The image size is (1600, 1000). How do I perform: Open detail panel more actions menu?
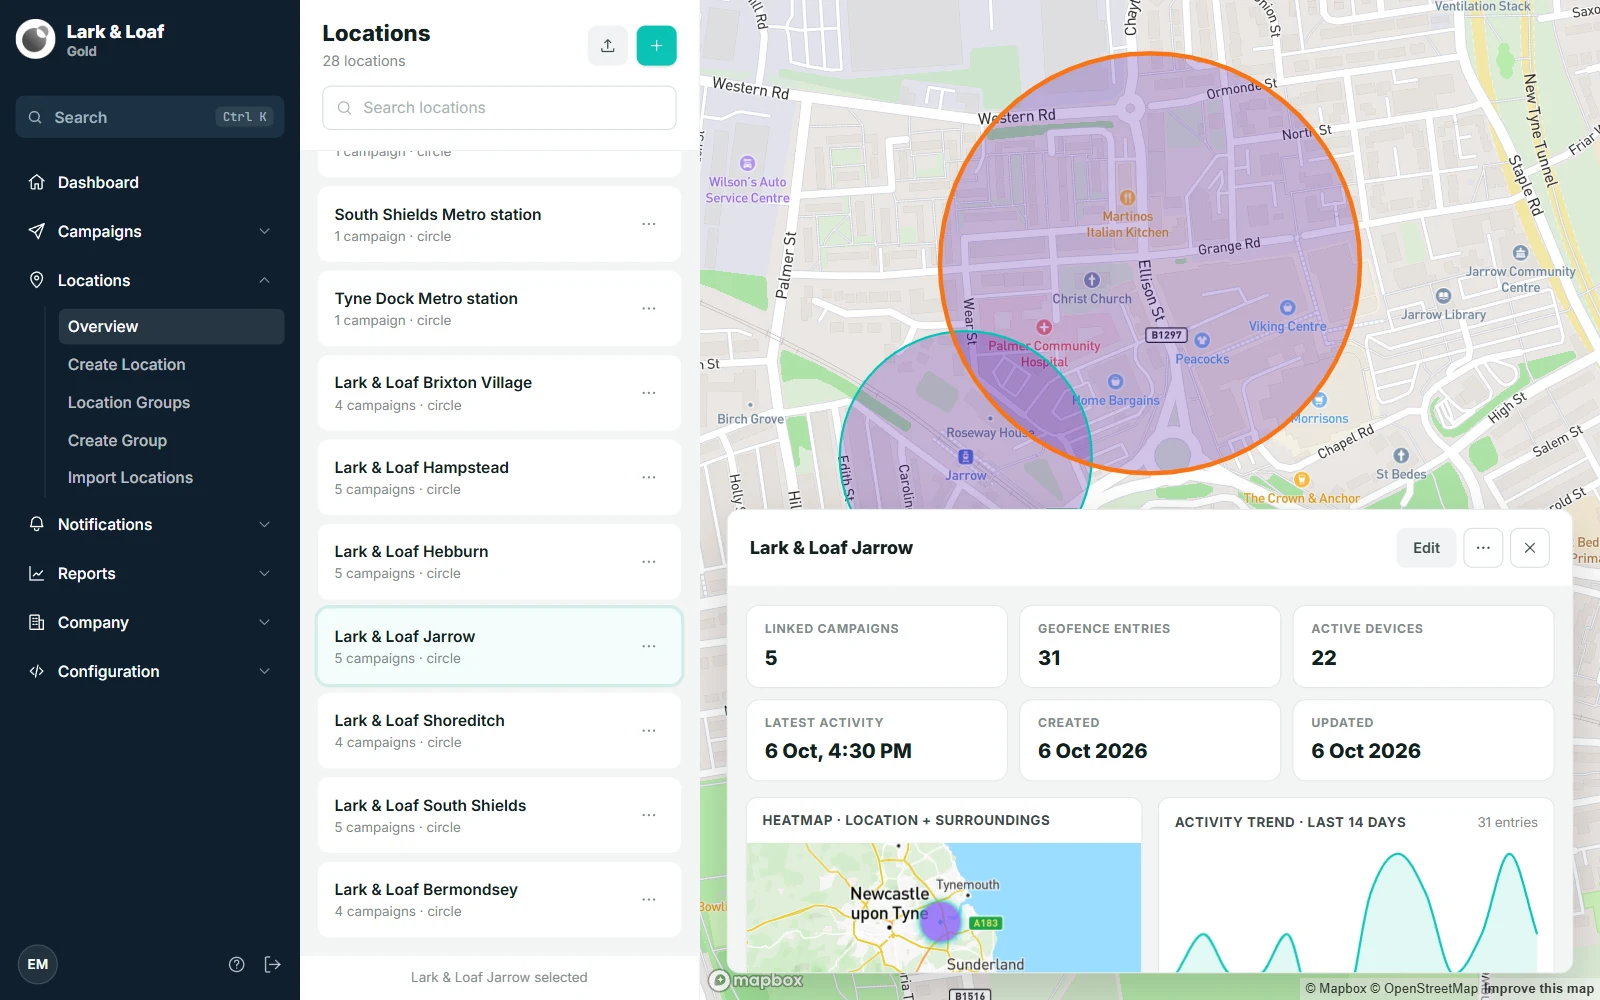click(x=1483, y=548)
